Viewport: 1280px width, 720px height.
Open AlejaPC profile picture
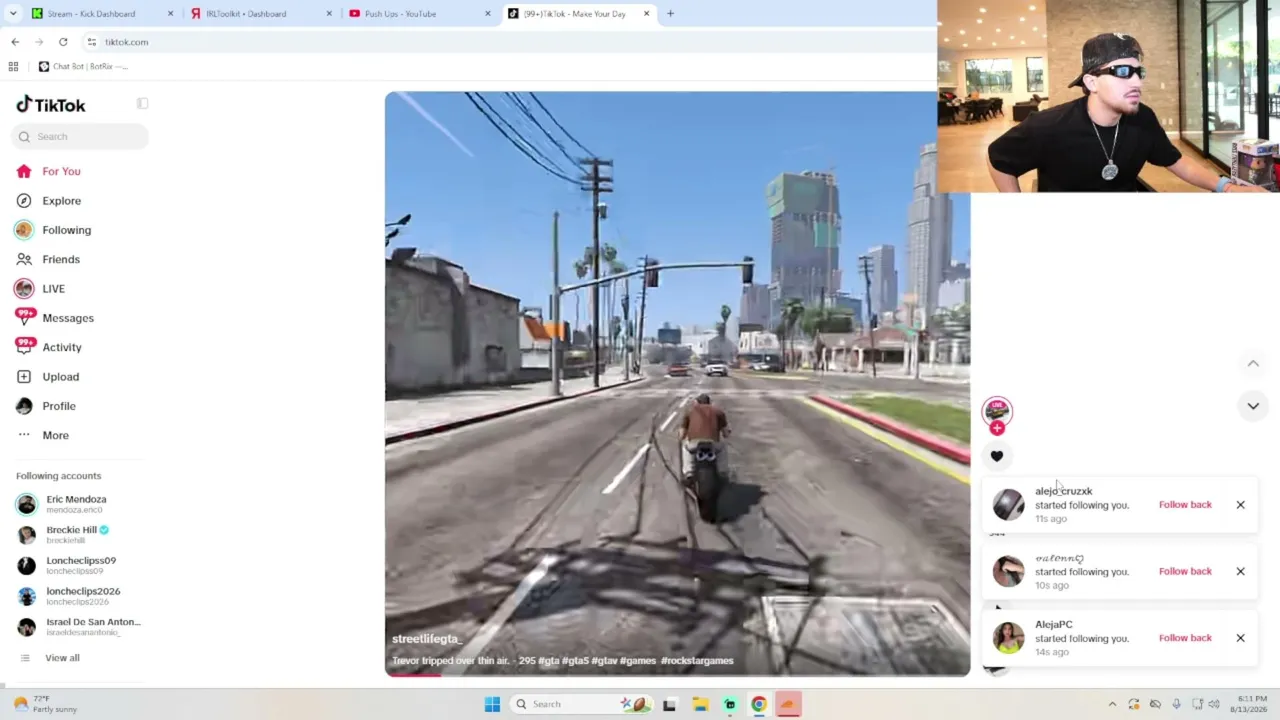click(x=1008, y=638)
